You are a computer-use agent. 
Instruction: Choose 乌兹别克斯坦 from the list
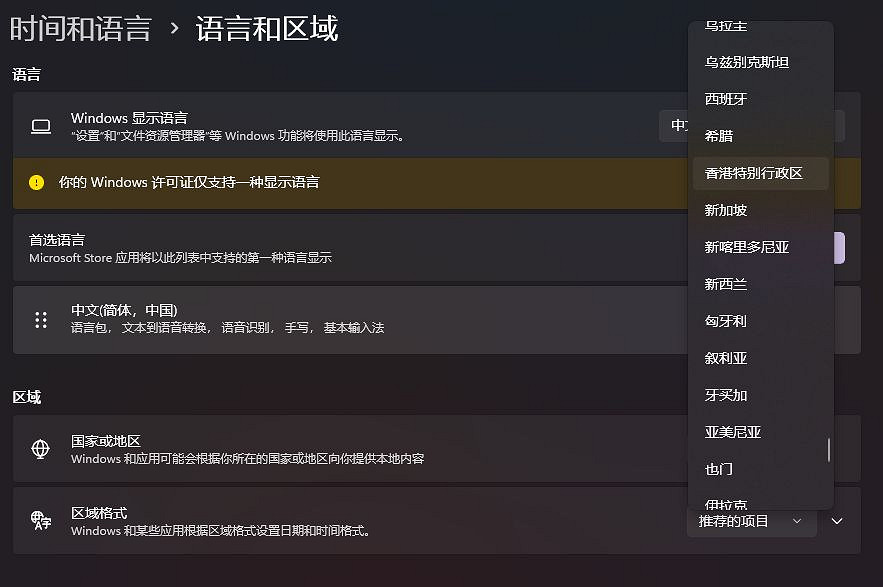click(x=747, y=62)
